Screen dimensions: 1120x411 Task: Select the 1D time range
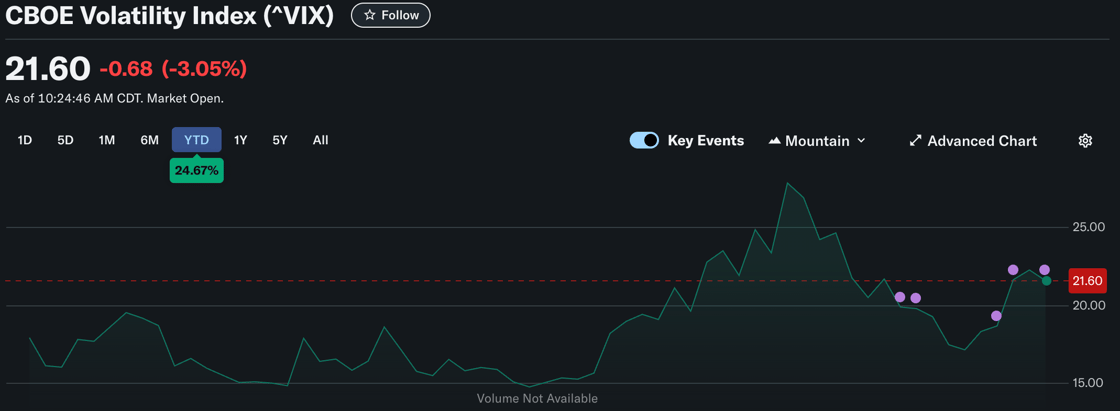(25, 140)
